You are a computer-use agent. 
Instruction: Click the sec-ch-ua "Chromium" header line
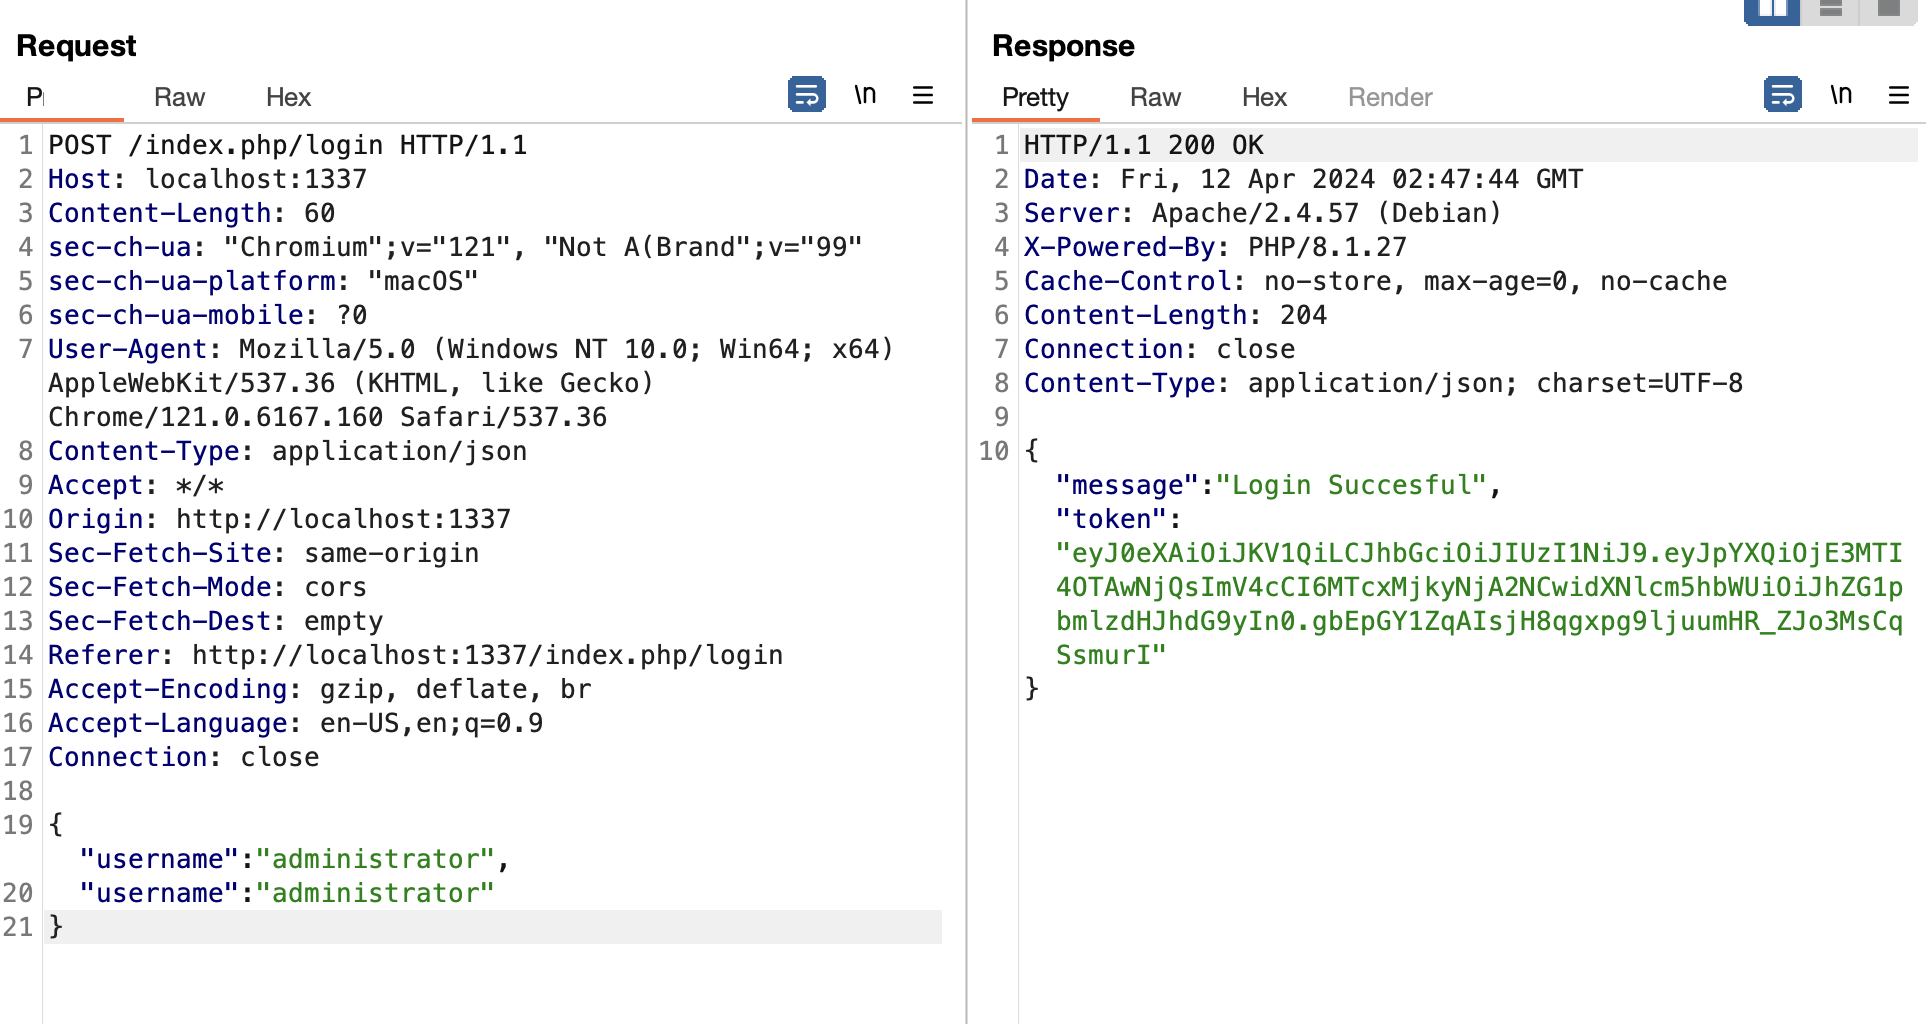(x=456, y=247)
